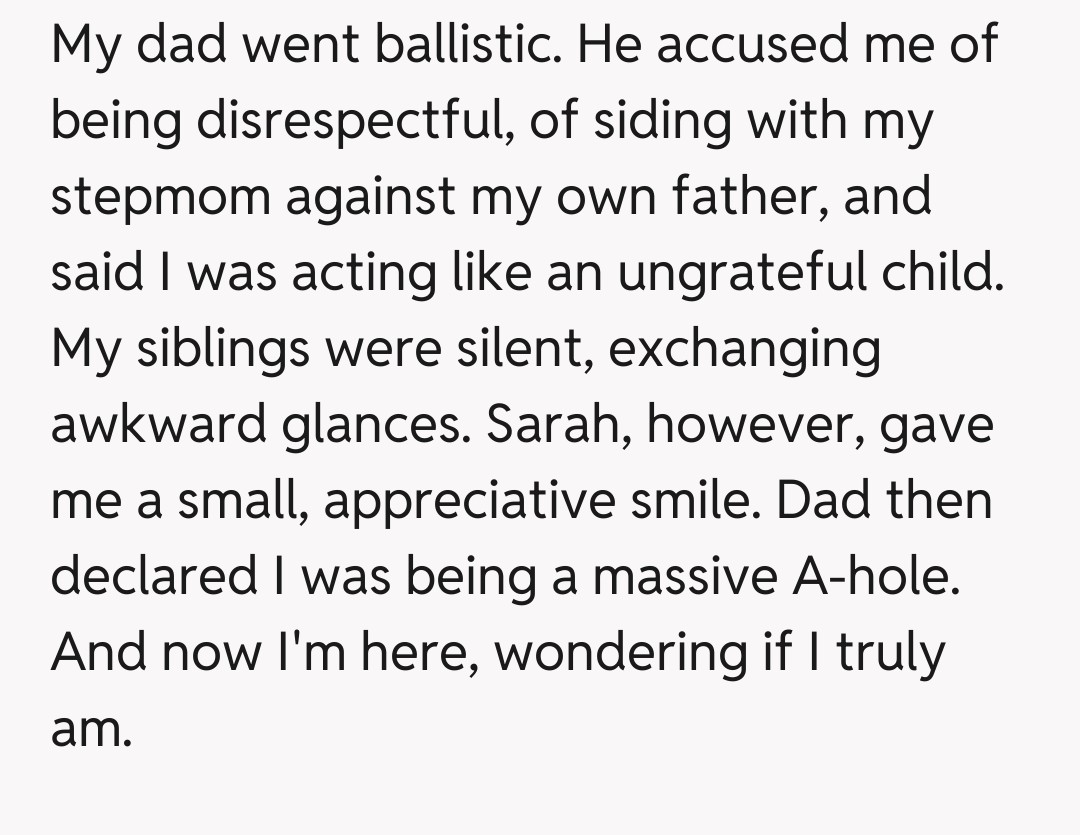Screen dimensions: 1080x835
Task: Click on the word "child"
Action: 947,272
